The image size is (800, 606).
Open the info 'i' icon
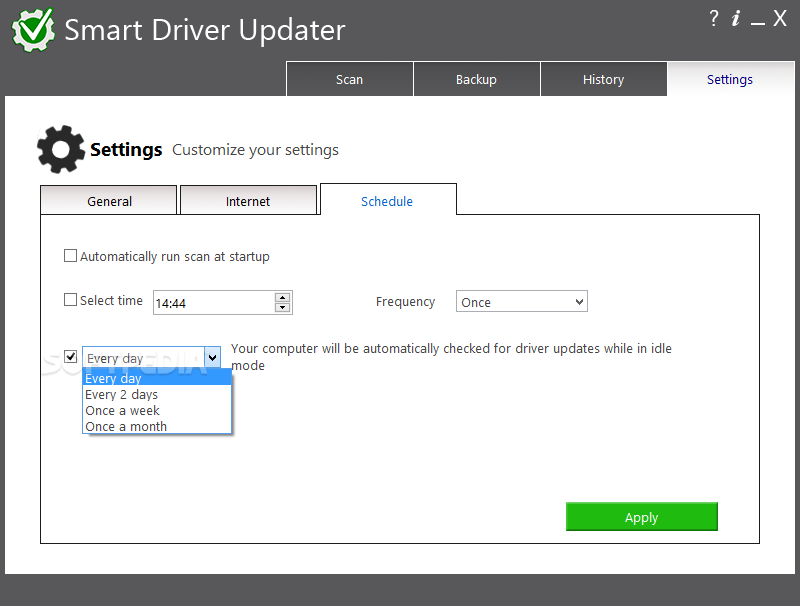point(736,18)
